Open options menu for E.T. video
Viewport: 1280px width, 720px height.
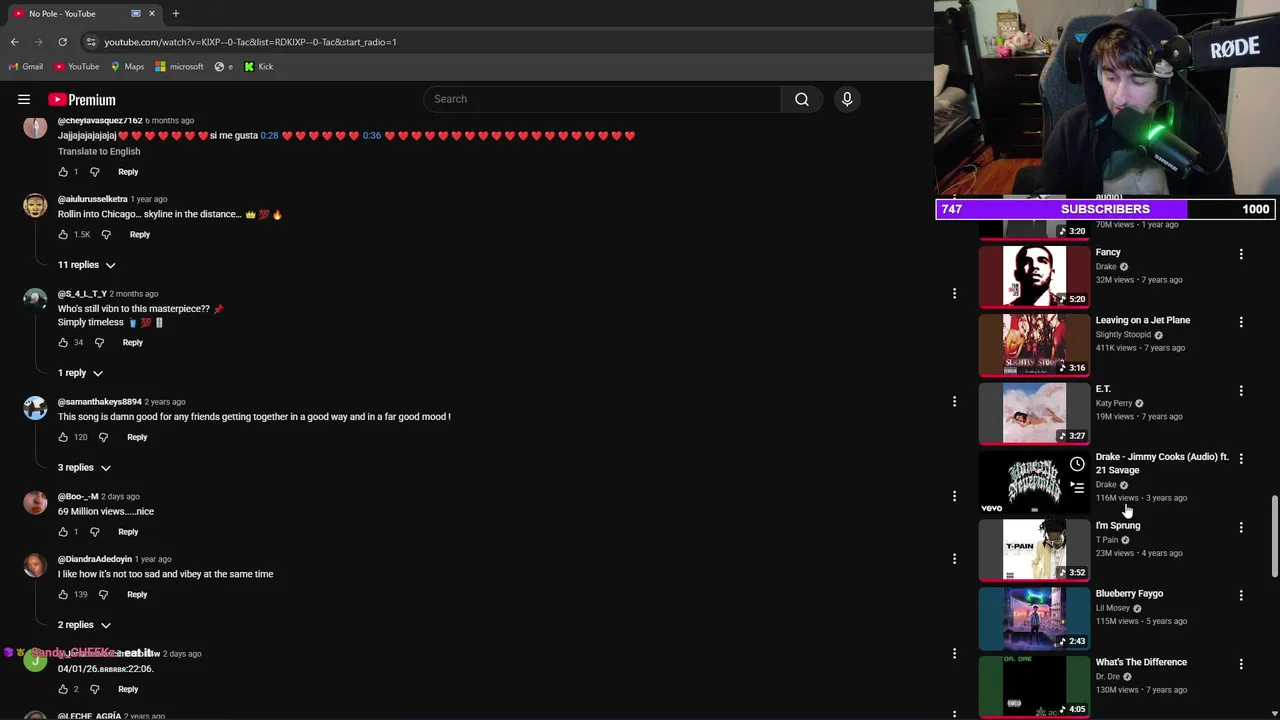coord(1241,390)
